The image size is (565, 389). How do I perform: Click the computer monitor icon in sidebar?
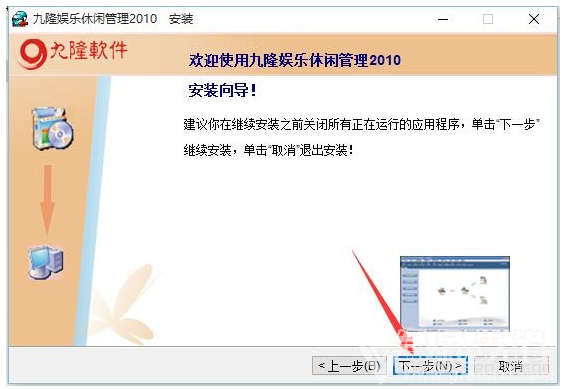(46, 262)
